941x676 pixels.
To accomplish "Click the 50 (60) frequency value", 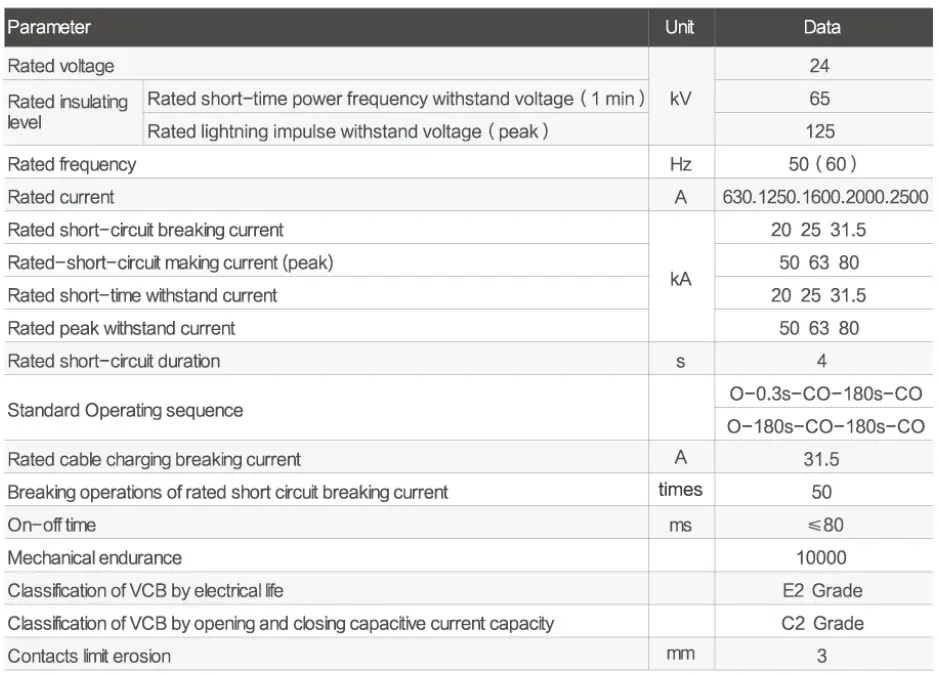I will point(822,164).
